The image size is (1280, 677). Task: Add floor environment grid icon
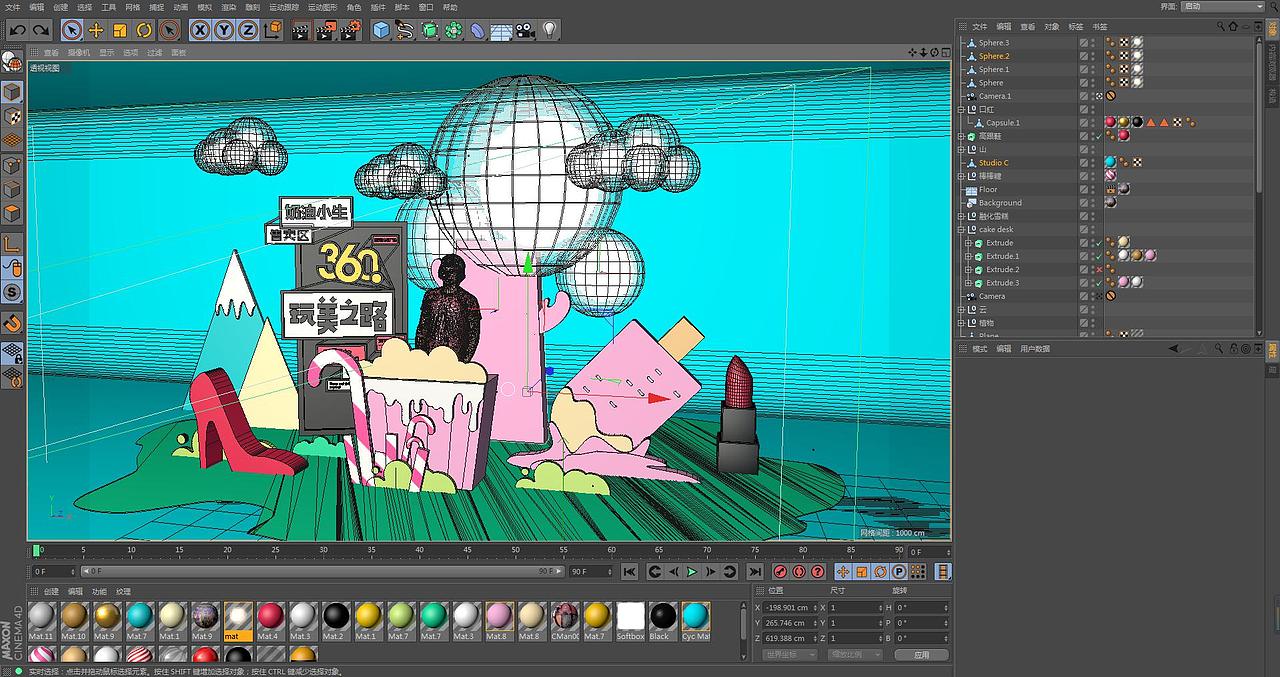[502, 30]
